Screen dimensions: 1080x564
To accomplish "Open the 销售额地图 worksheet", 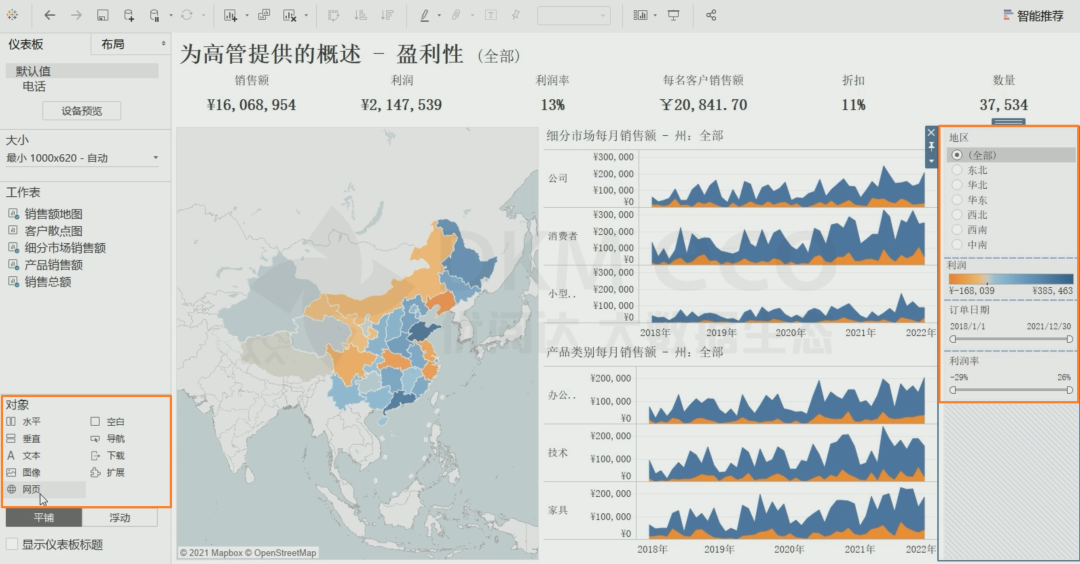I will pyautogui.click(x=54, y=214).
